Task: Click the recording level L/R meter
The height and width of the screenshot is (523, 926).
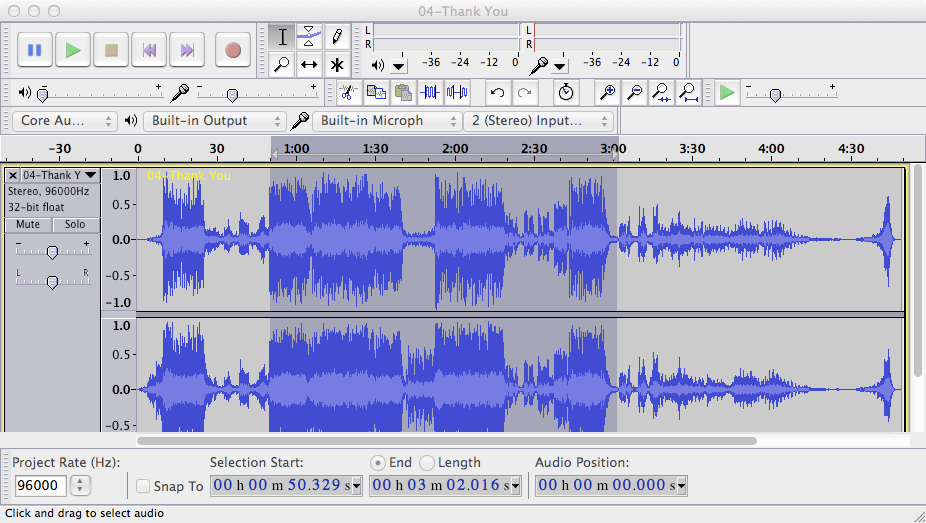Action: point(604,37)
